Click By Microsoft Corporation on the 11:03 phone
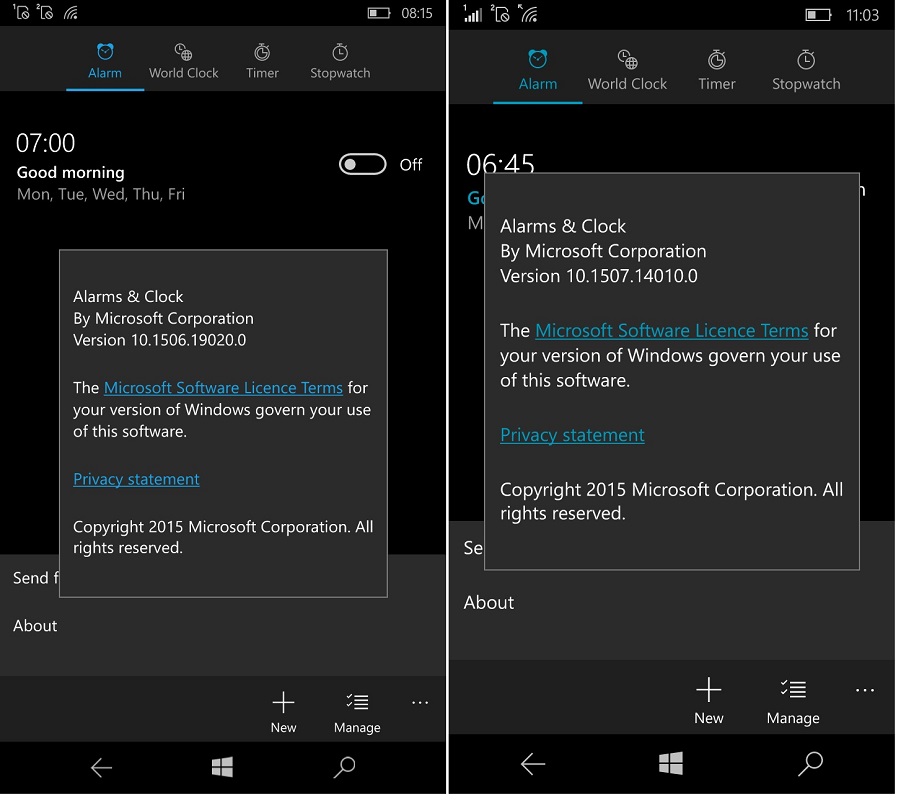 pos(603,251)
